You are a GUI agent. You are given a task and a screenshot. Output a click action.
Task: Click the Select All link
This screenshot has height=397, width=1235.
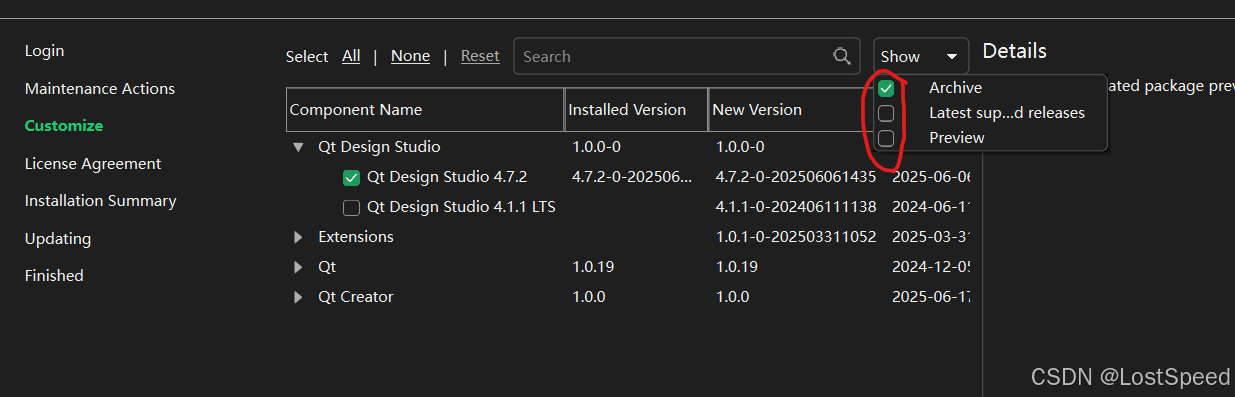click(x=351, y=56)
